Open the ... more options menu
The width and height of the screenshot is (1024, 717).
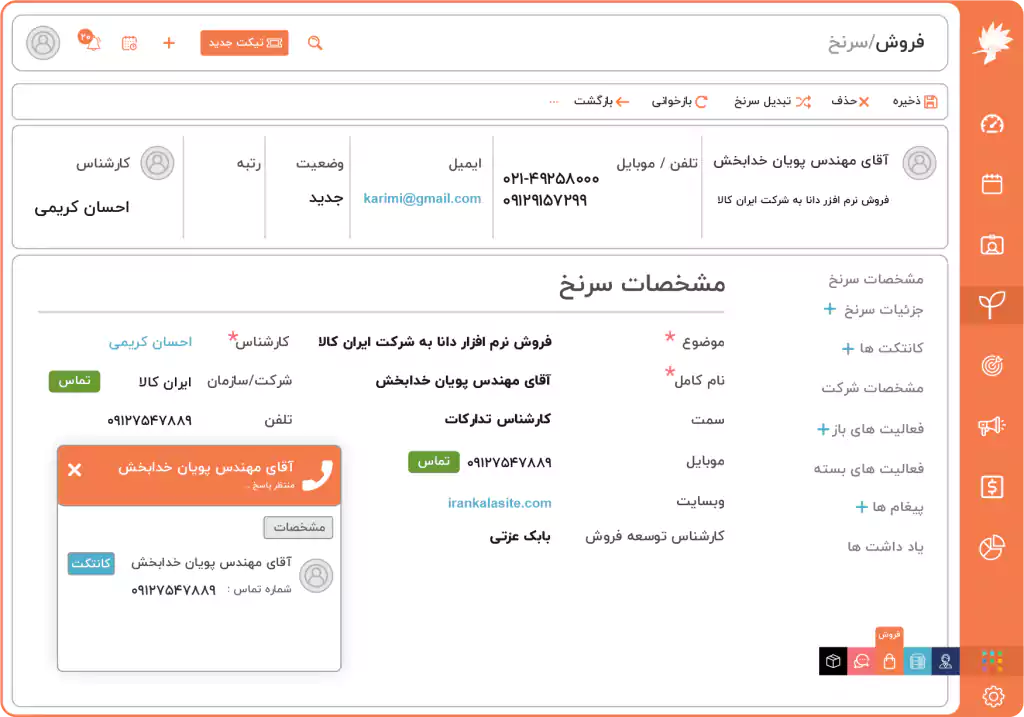555,100
